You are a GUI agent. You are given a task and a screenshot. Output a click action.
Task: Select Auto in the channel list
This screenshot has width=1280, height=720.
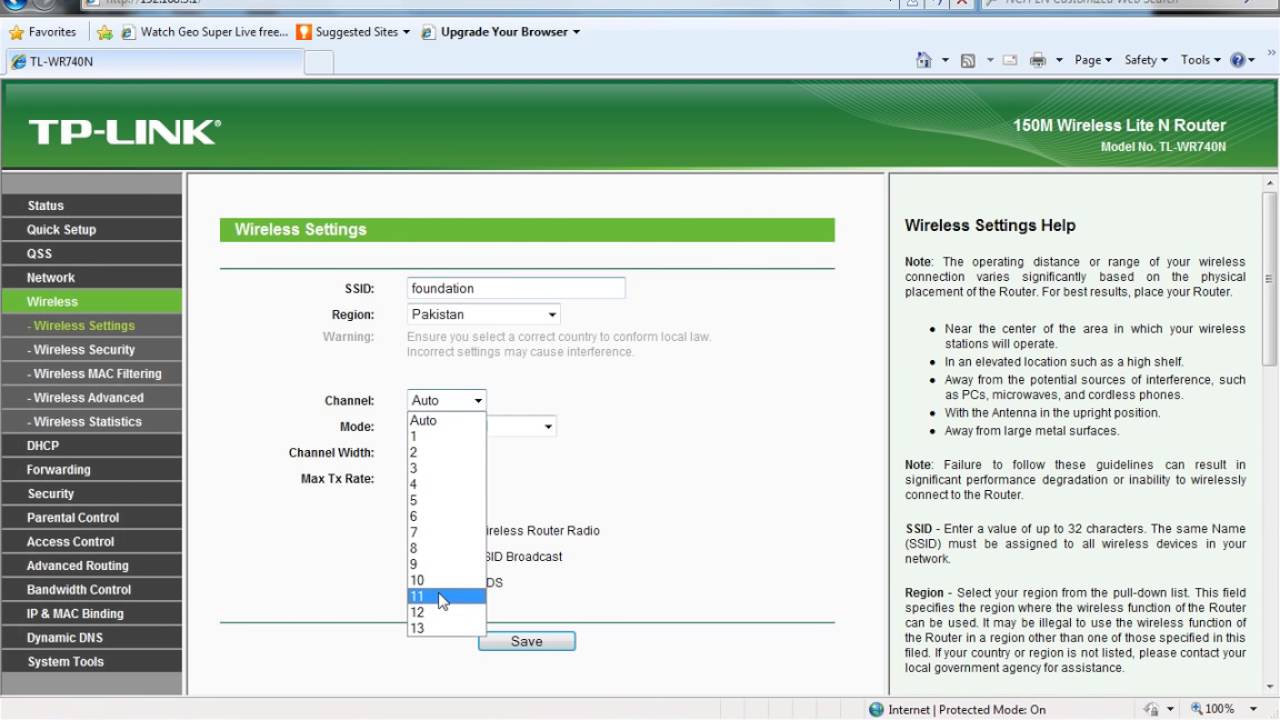446,421
